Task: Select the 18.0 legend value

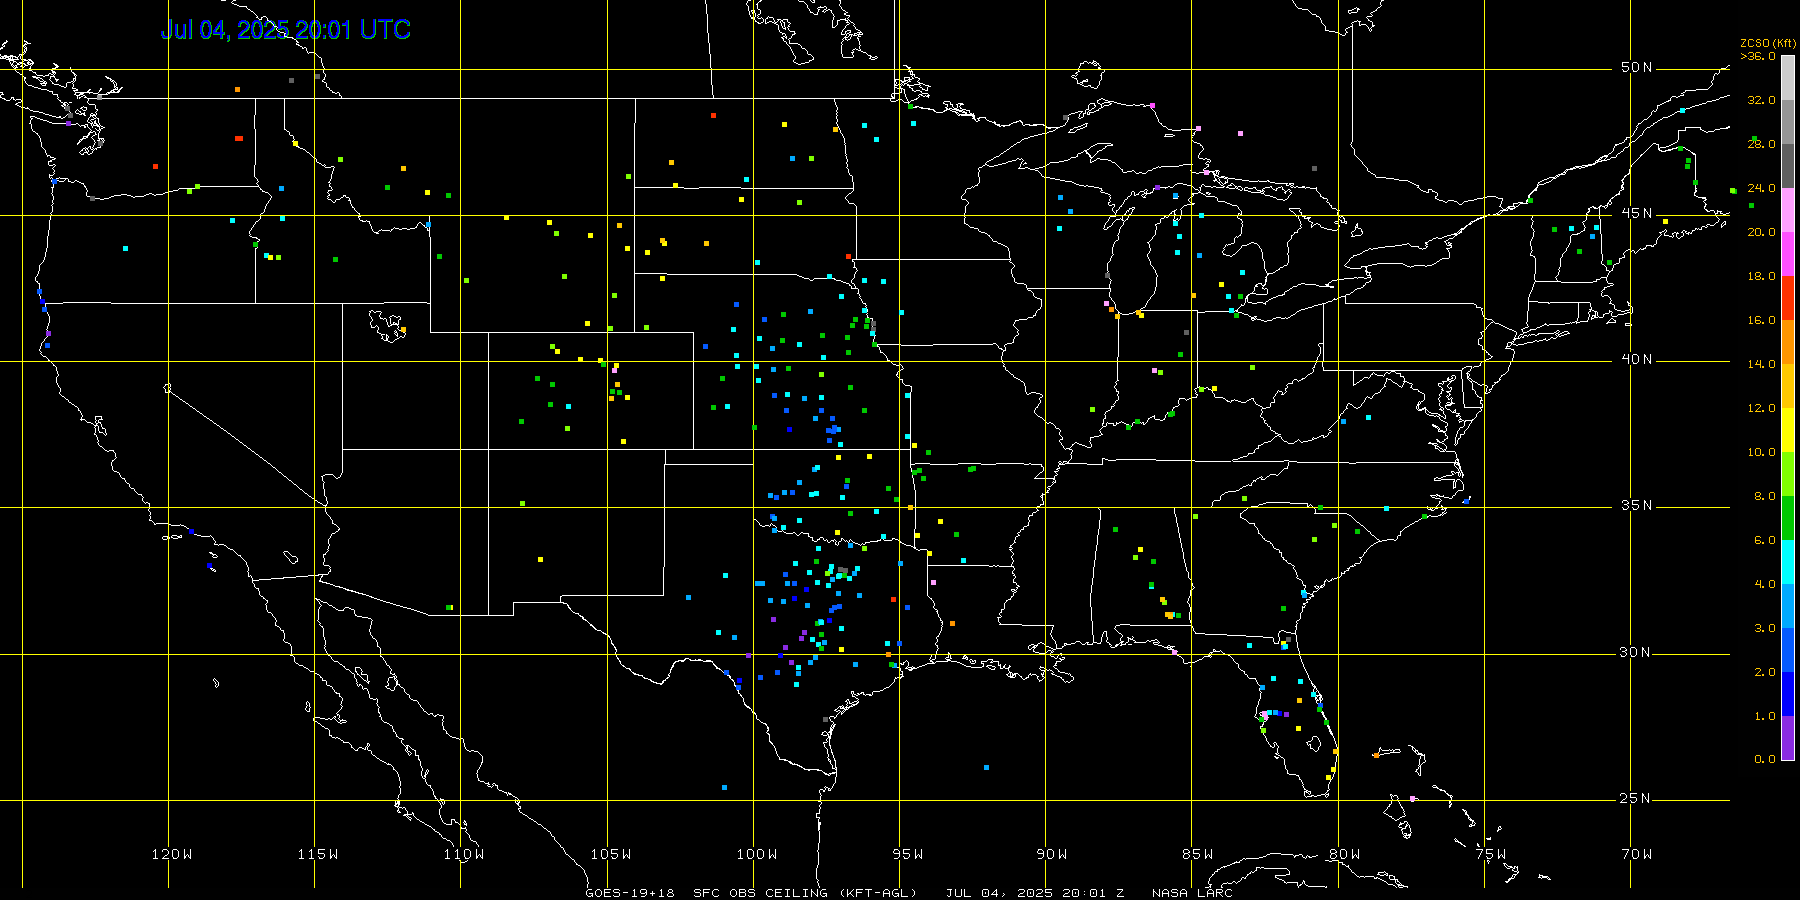Action: tap(1761, 276)
